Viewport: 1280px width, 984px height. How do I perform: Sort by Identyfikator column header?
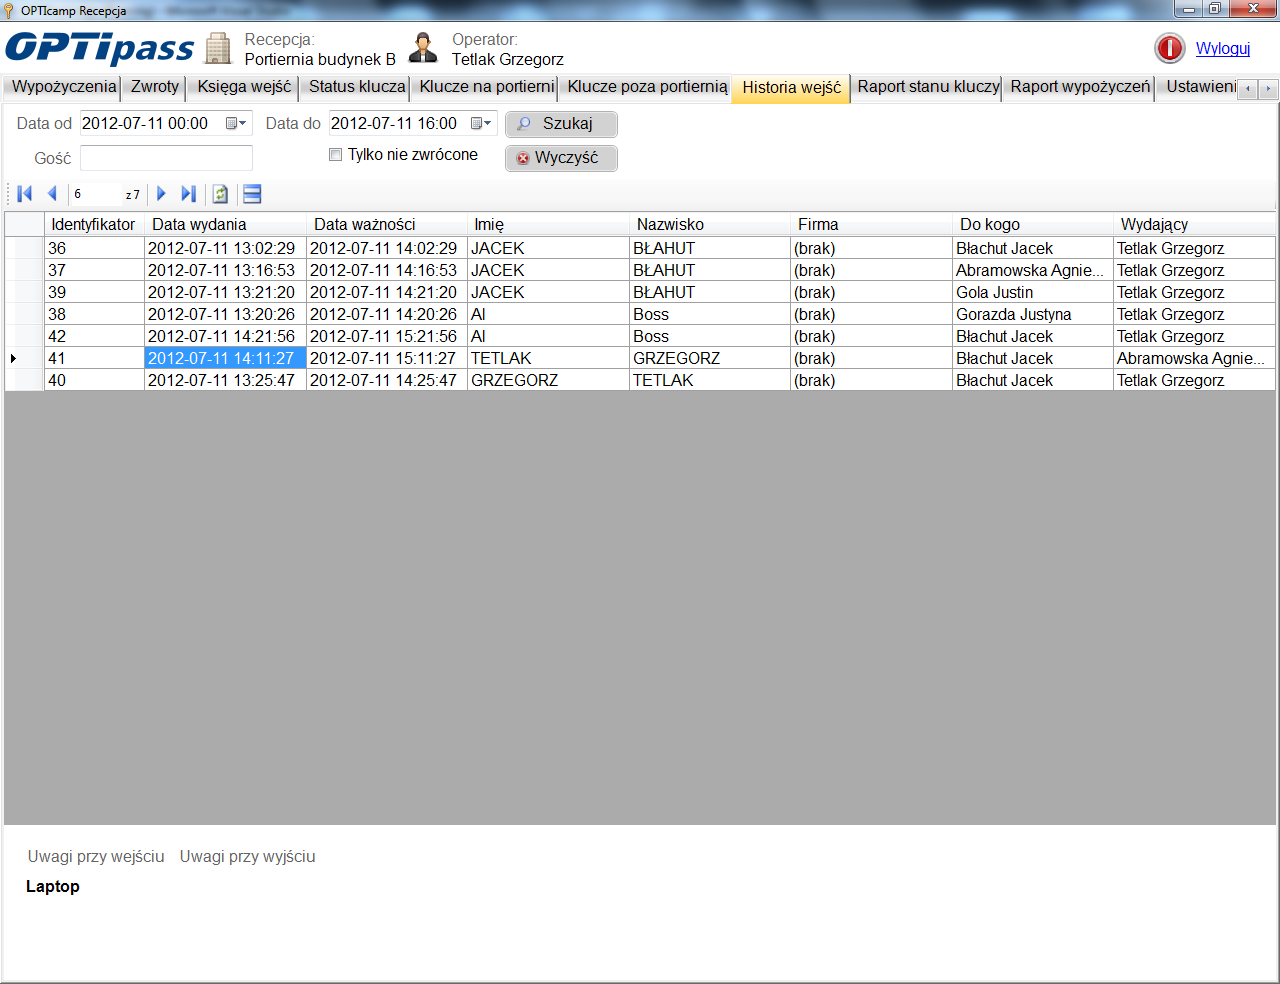tap(93, 224)
